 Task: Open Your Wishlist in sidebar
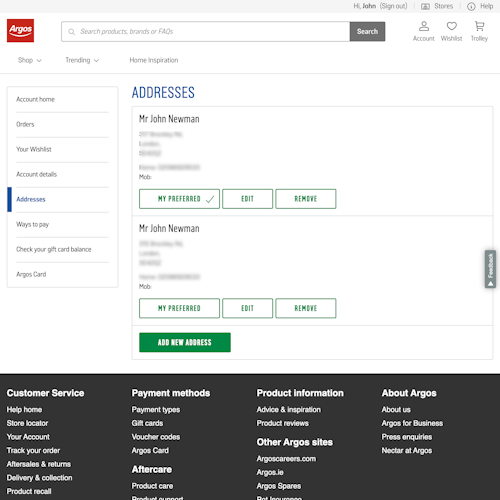point(34,149)
